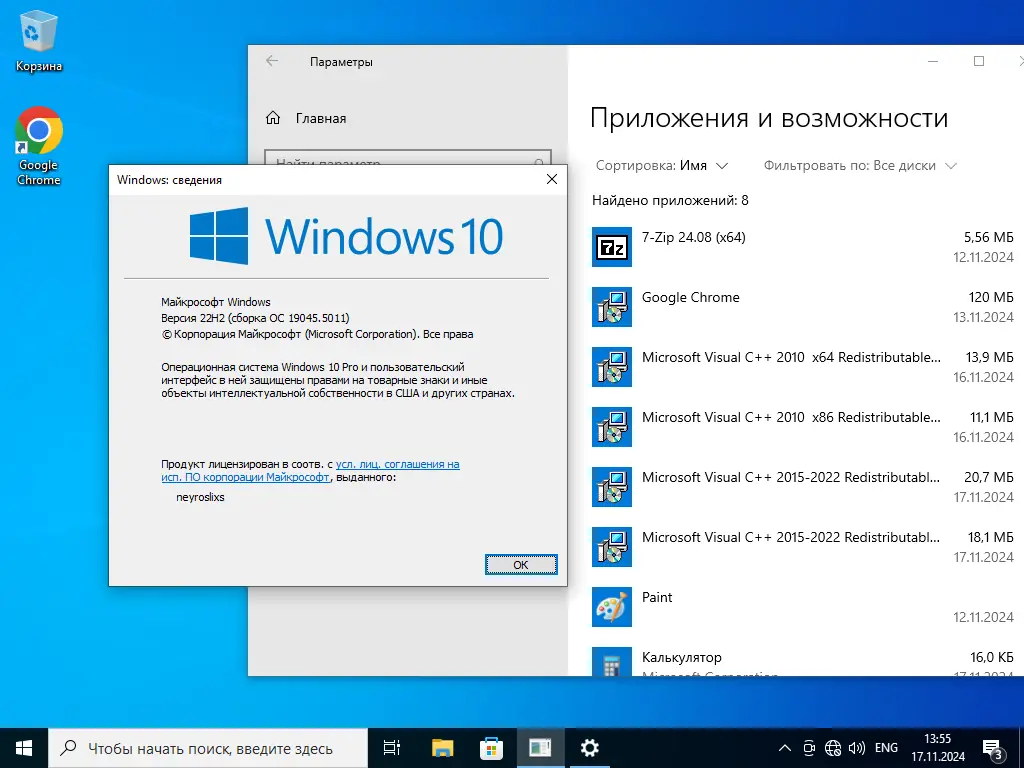Open Google Chrome desktop shortcut
Viewport: 1024px width, 768px height.
[x=39, y=146]
